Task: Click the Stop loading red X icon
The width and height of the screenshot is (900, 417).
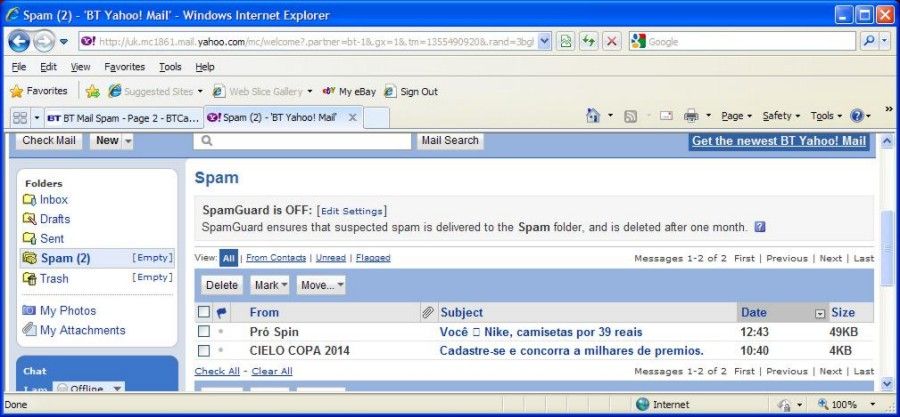Action: [x=612, y=41]
